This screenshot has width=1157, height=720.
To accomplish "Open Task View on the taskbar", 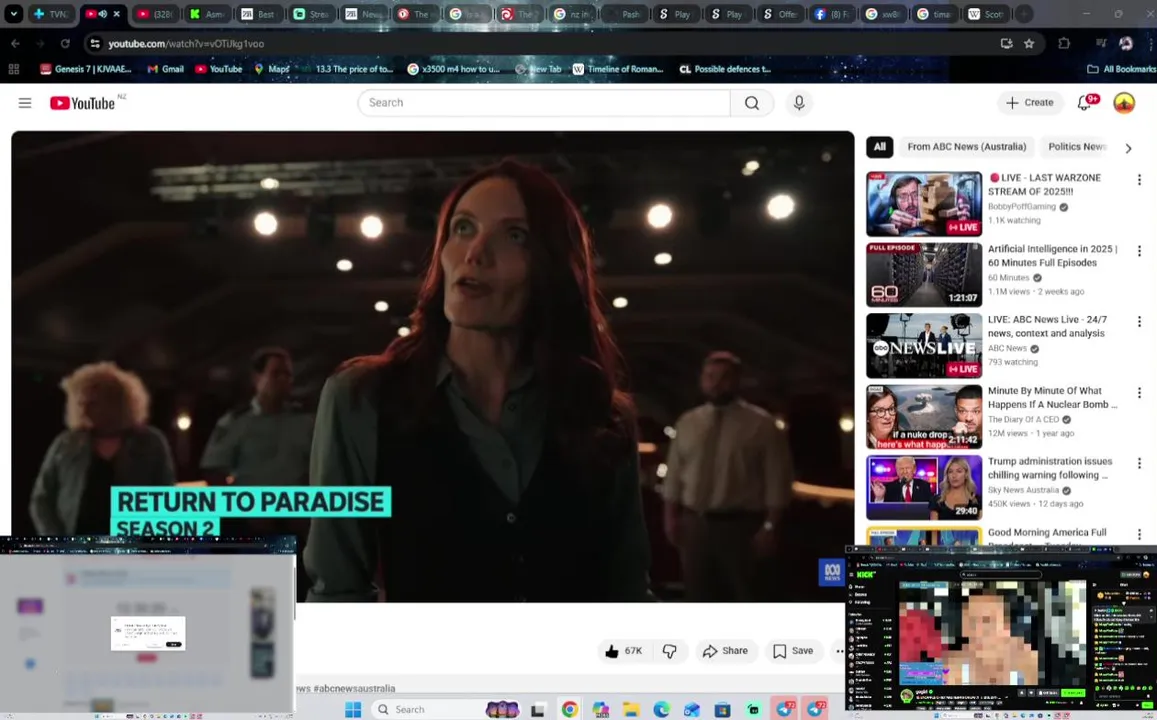I will pyautogui.click(x=538, y=710).
